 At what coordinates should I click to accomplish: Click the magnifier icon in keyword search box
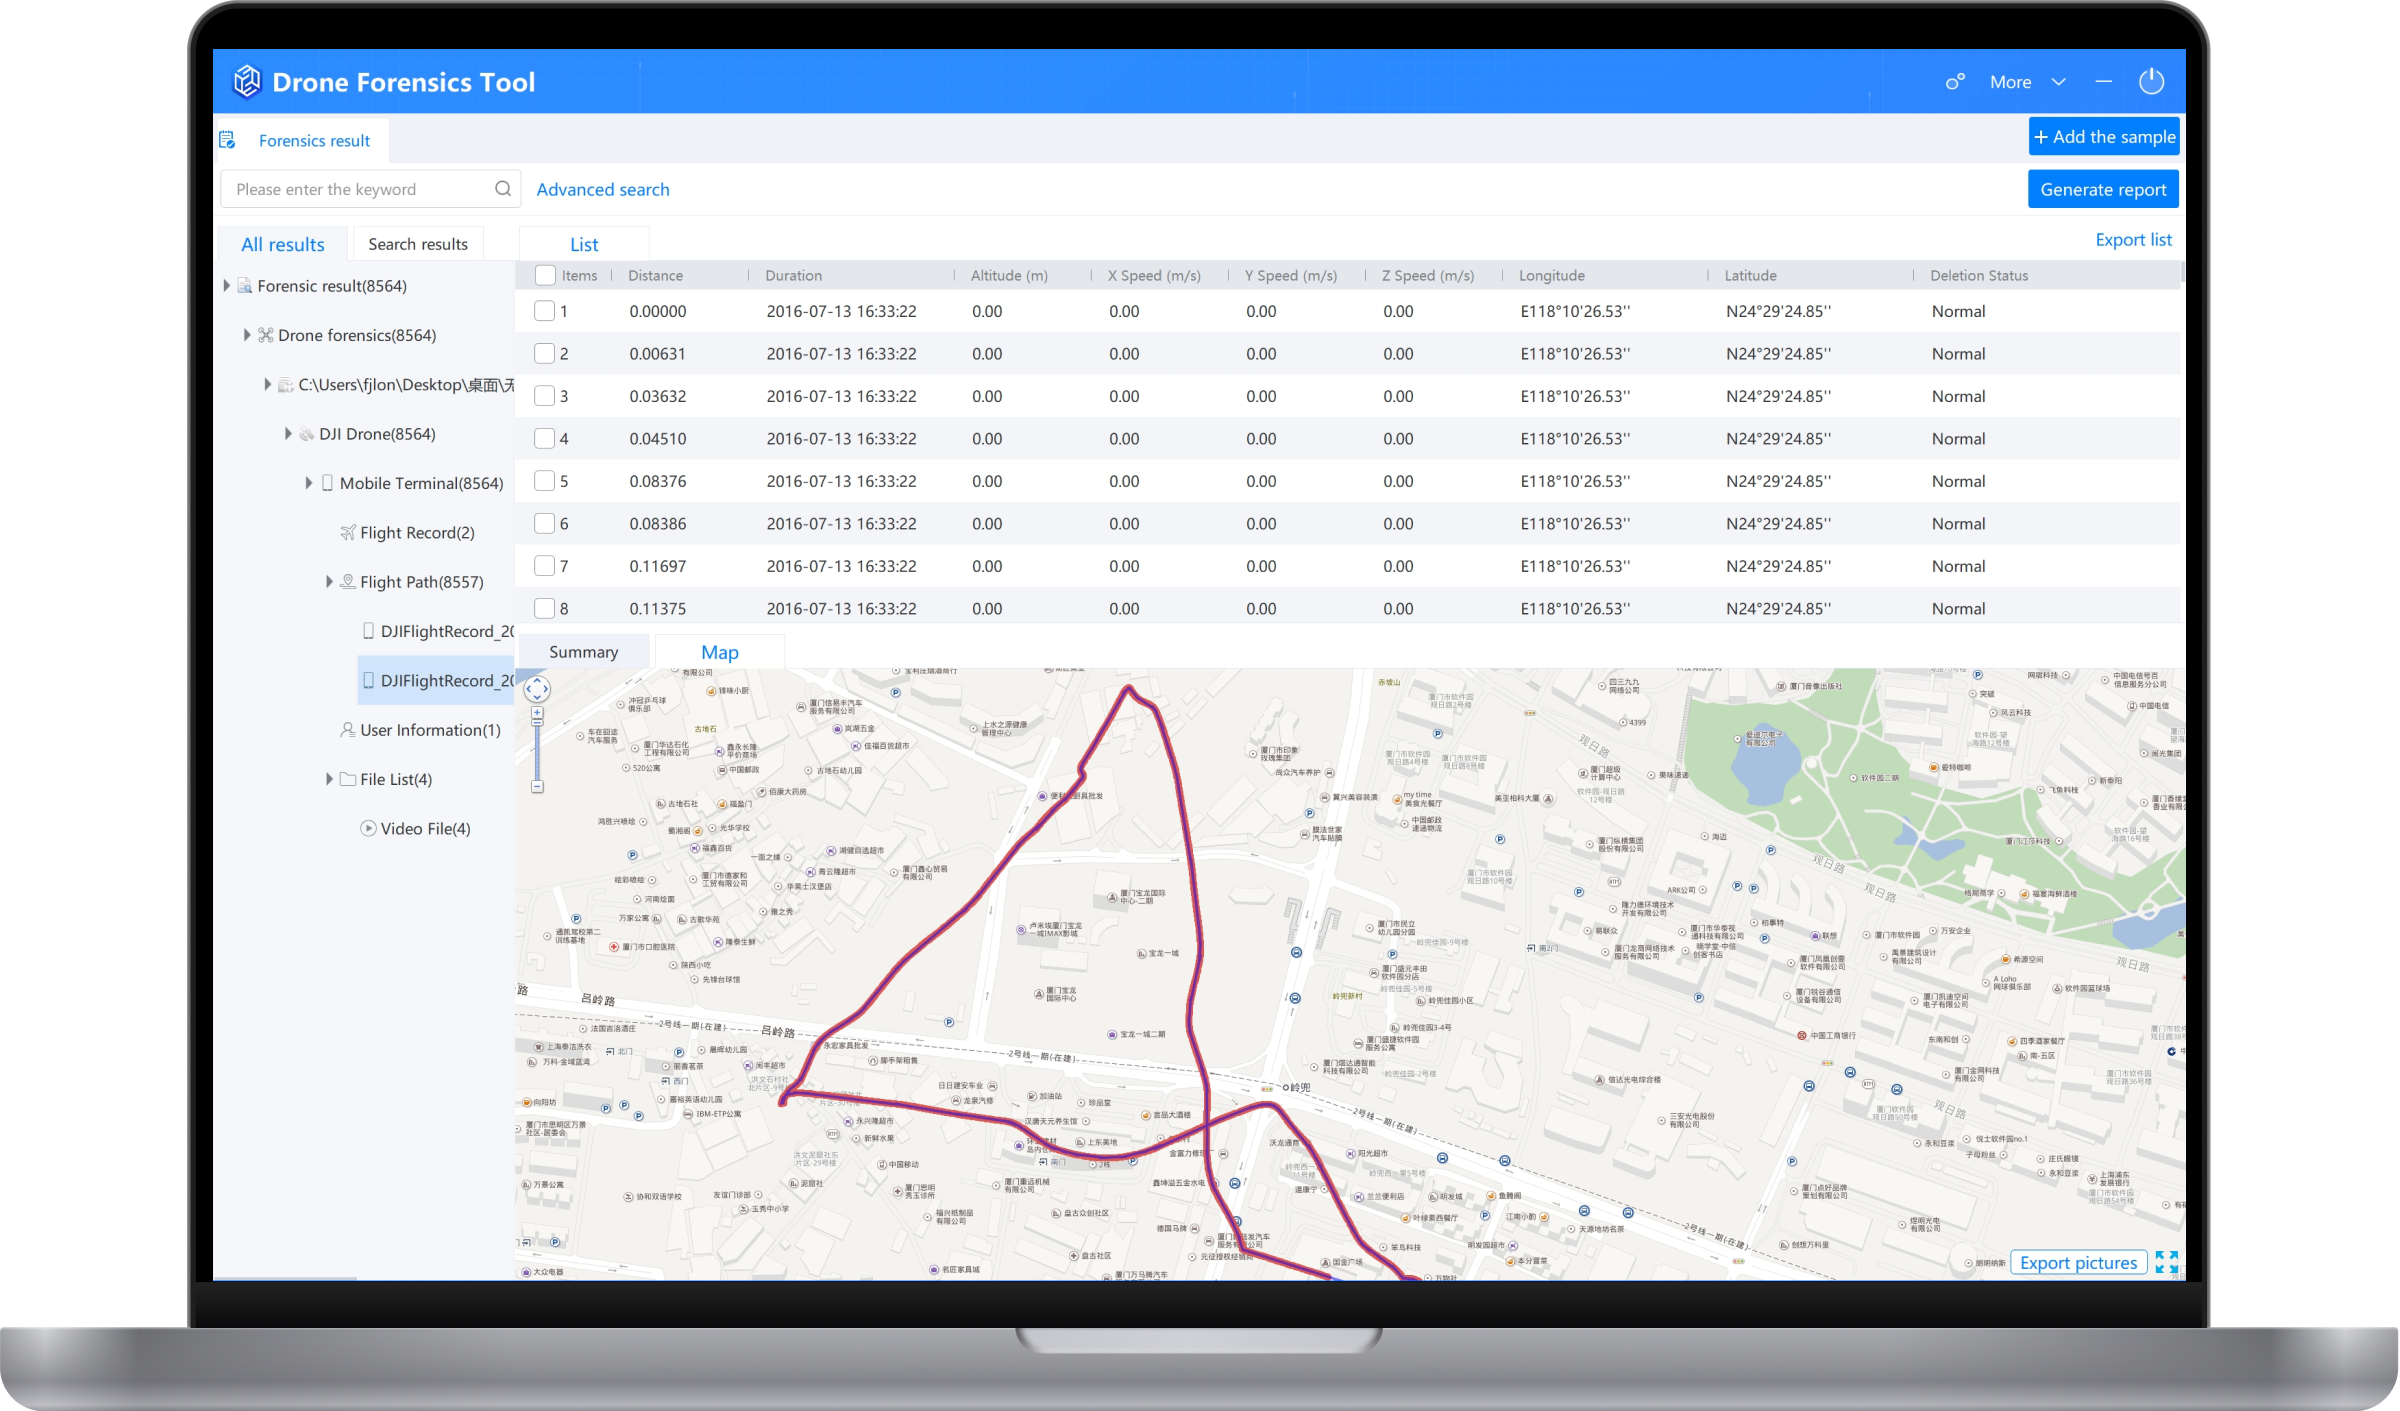click(503, 188)
